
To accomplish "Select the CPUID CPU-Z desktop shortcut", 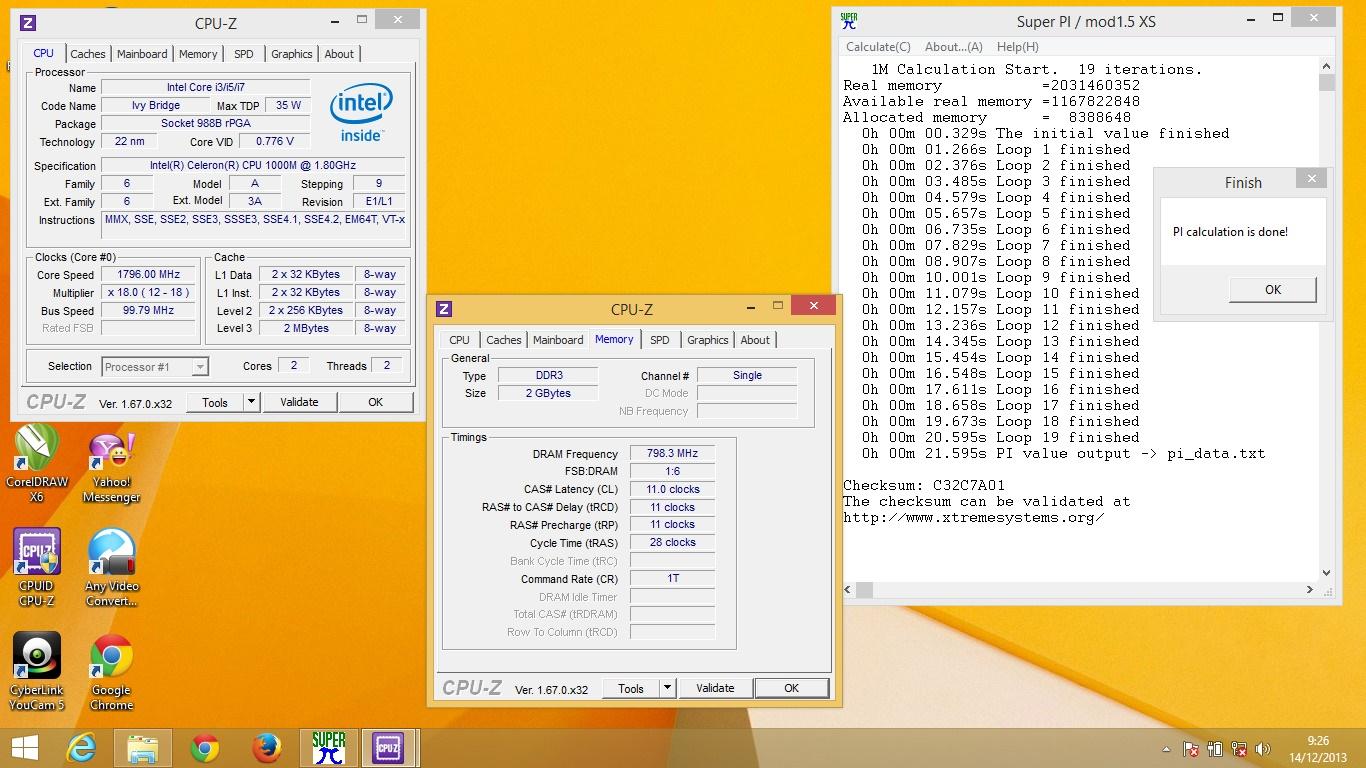I will click(37, 568).
